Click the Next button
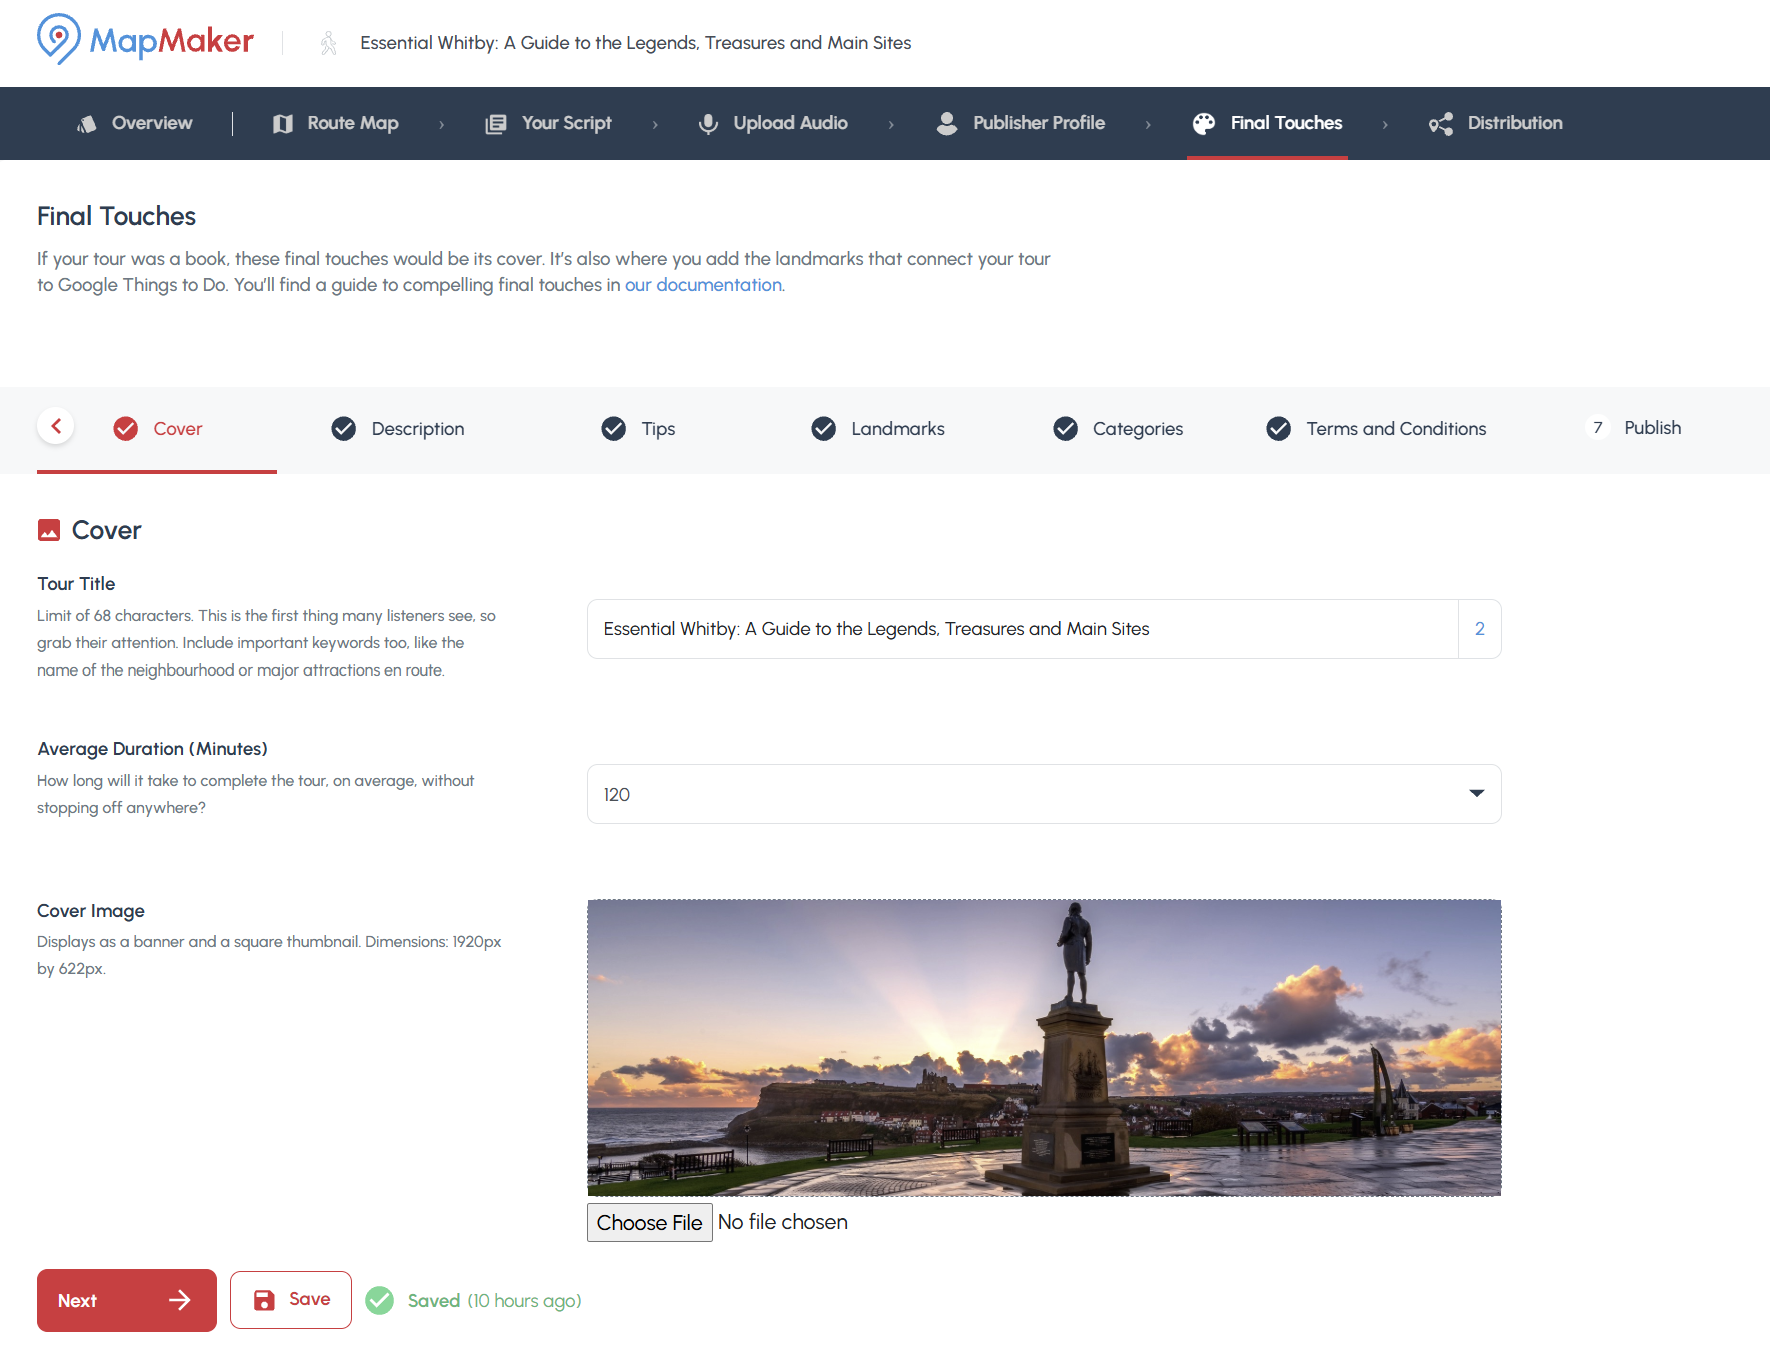Viewport: 1770px width, 1346px height. click(x=127, y=1300)
